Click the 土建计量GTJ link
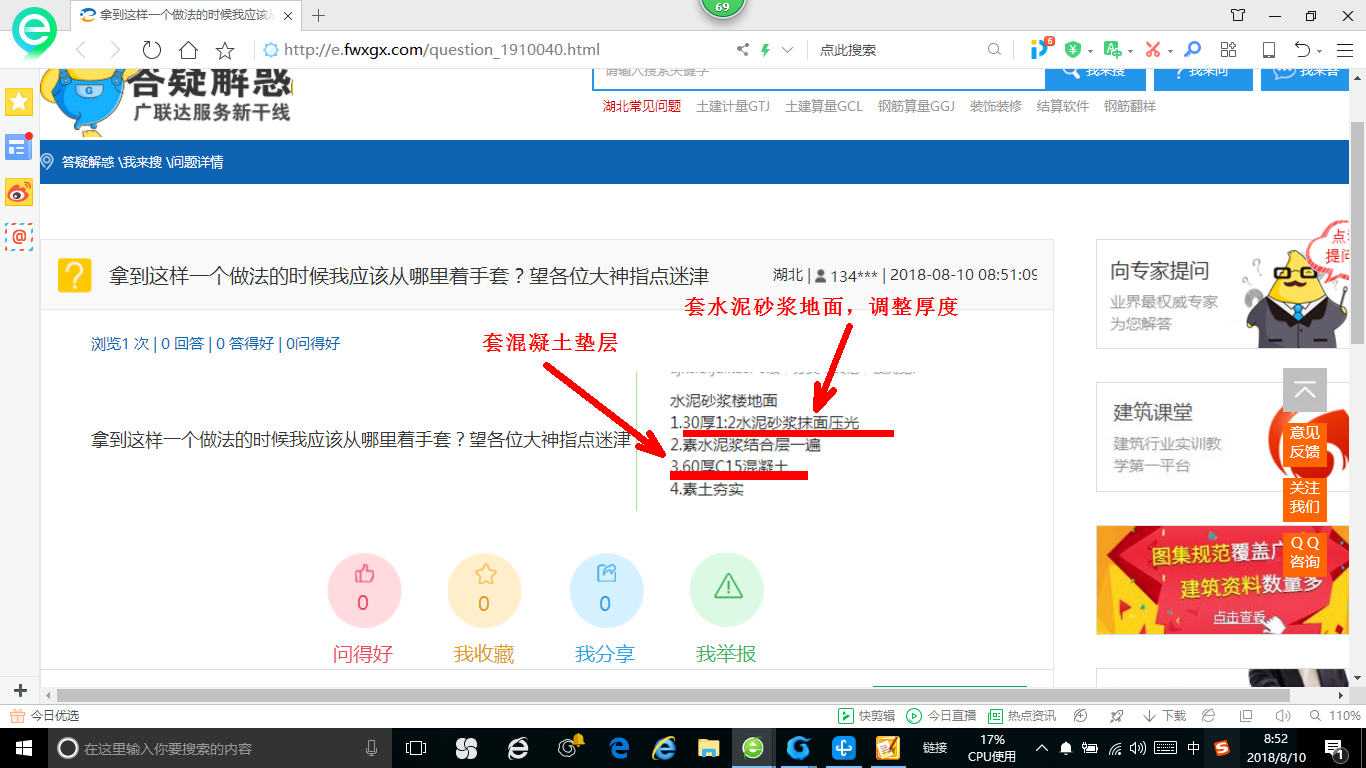1366x768 pixels. [733, 106]
